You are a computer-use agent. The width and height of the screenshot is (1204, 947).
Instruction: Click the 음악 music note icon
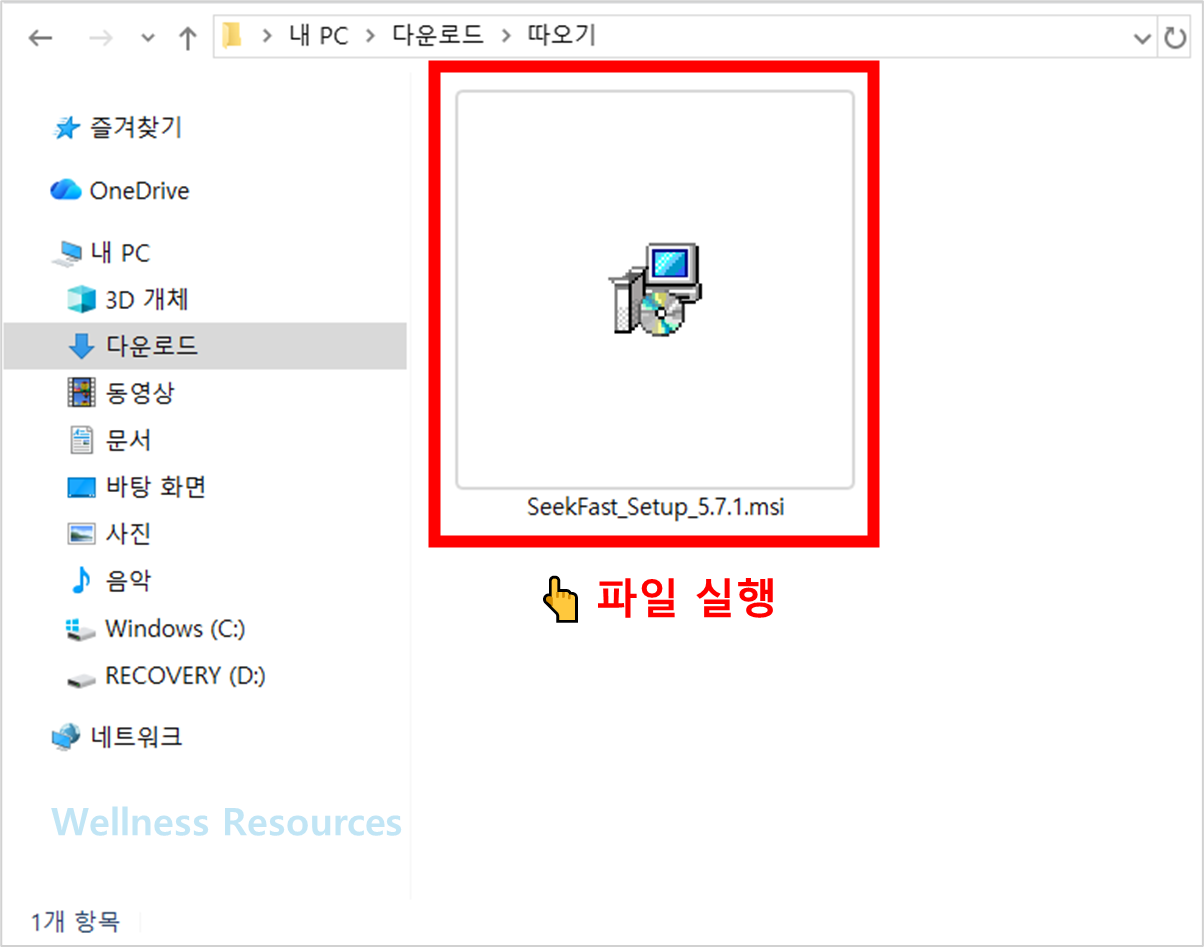tap(80, 581)
